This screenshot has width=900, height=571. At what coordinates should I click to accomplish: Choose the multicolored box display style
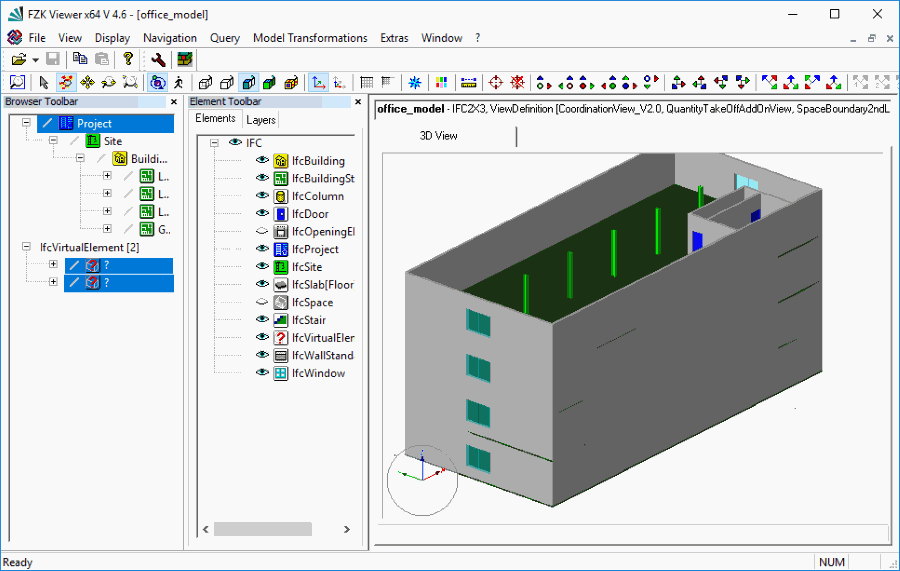tap(291, 83)
